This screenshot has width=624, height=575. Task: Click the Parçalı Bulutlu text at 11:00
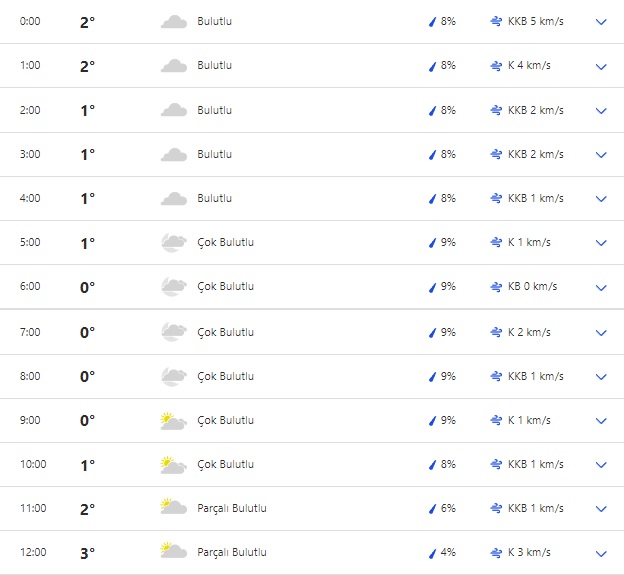232,508
